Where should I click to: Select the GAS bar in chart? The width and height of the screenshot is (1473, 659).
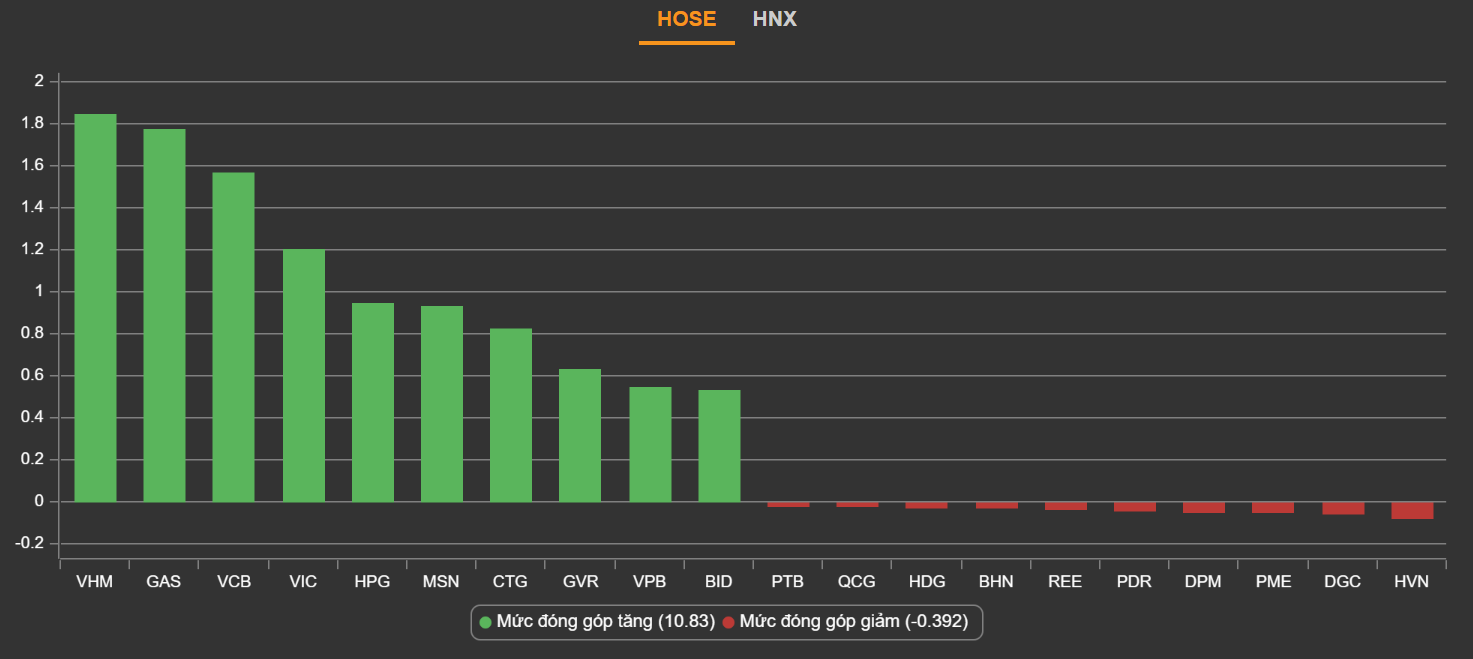(164, 315)
